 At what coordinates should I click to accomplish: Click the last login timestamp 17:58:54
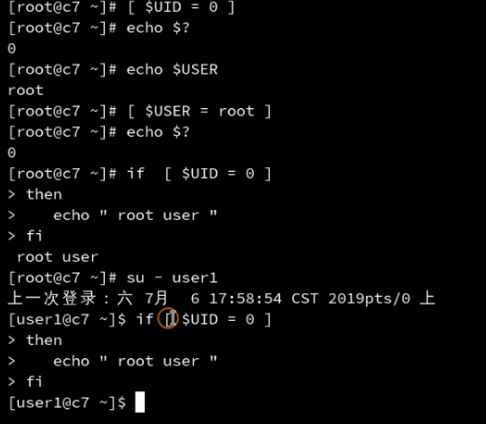245,299
